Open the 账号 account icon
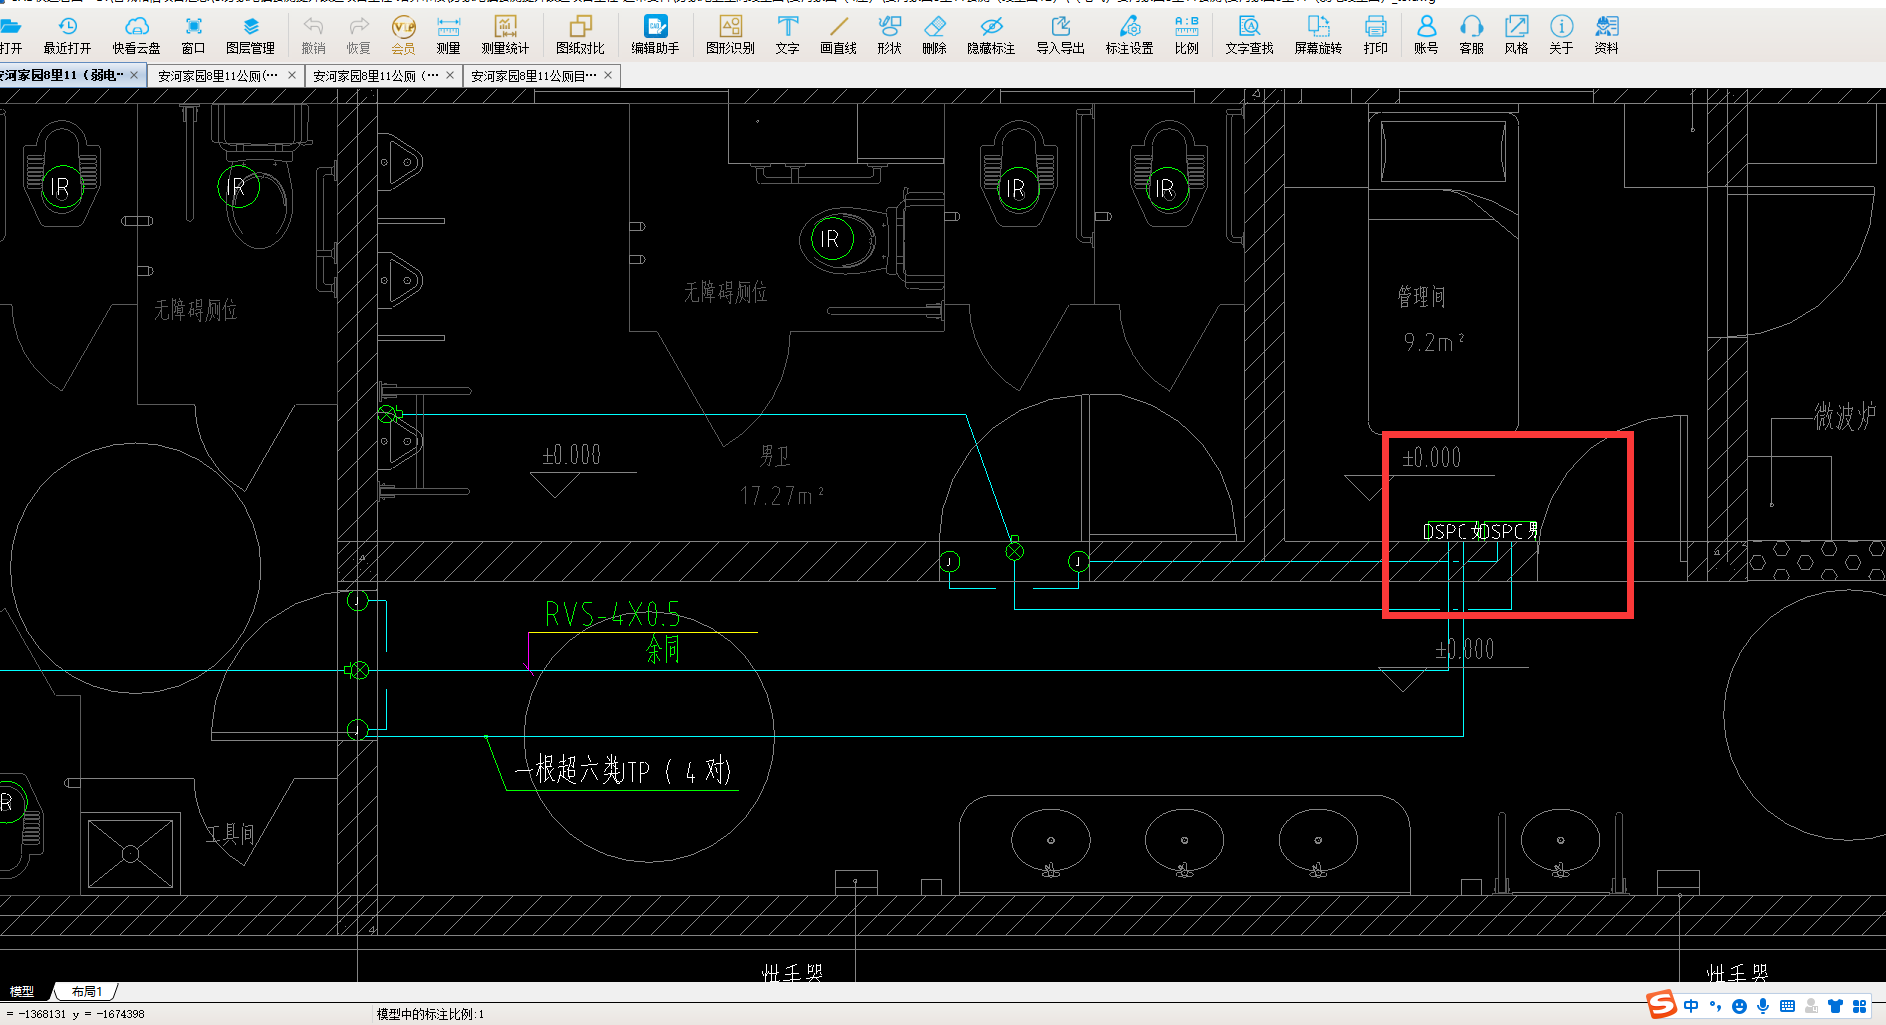Image resolution: width=1886 pixels, height=1025 pixels. pos(1426,34)
